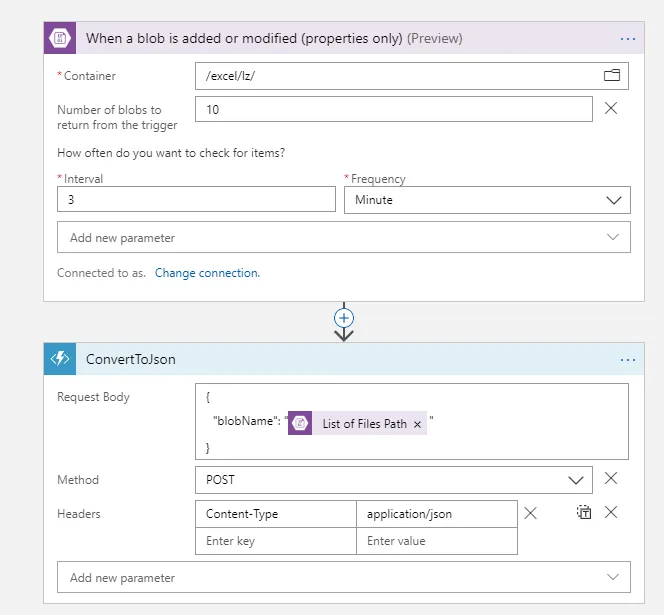664x615 pixels.
Task: Remove the Method parameter
Action: (611, 479)
